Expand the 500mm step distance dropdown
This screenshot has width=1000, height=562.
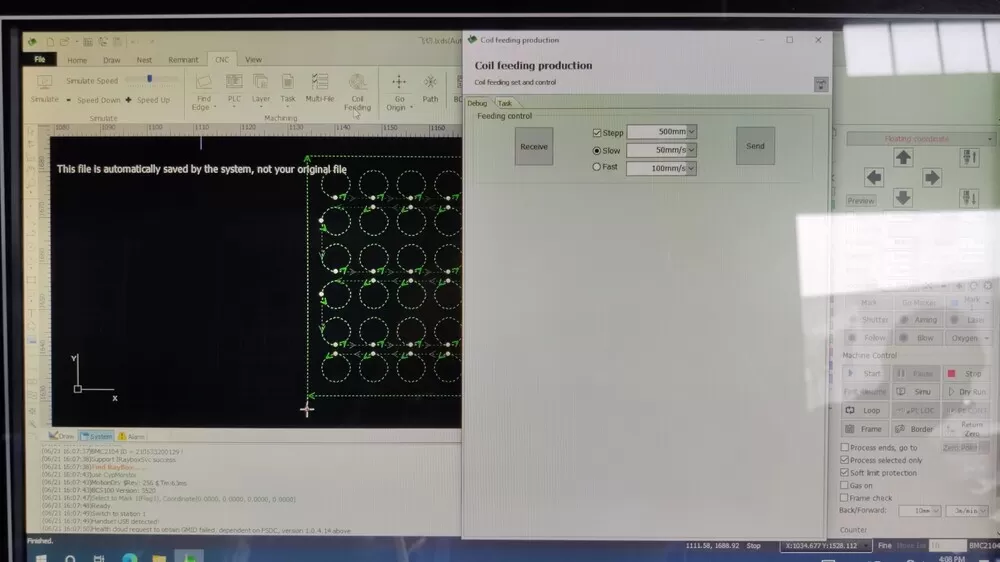click(x=691, y=132)
